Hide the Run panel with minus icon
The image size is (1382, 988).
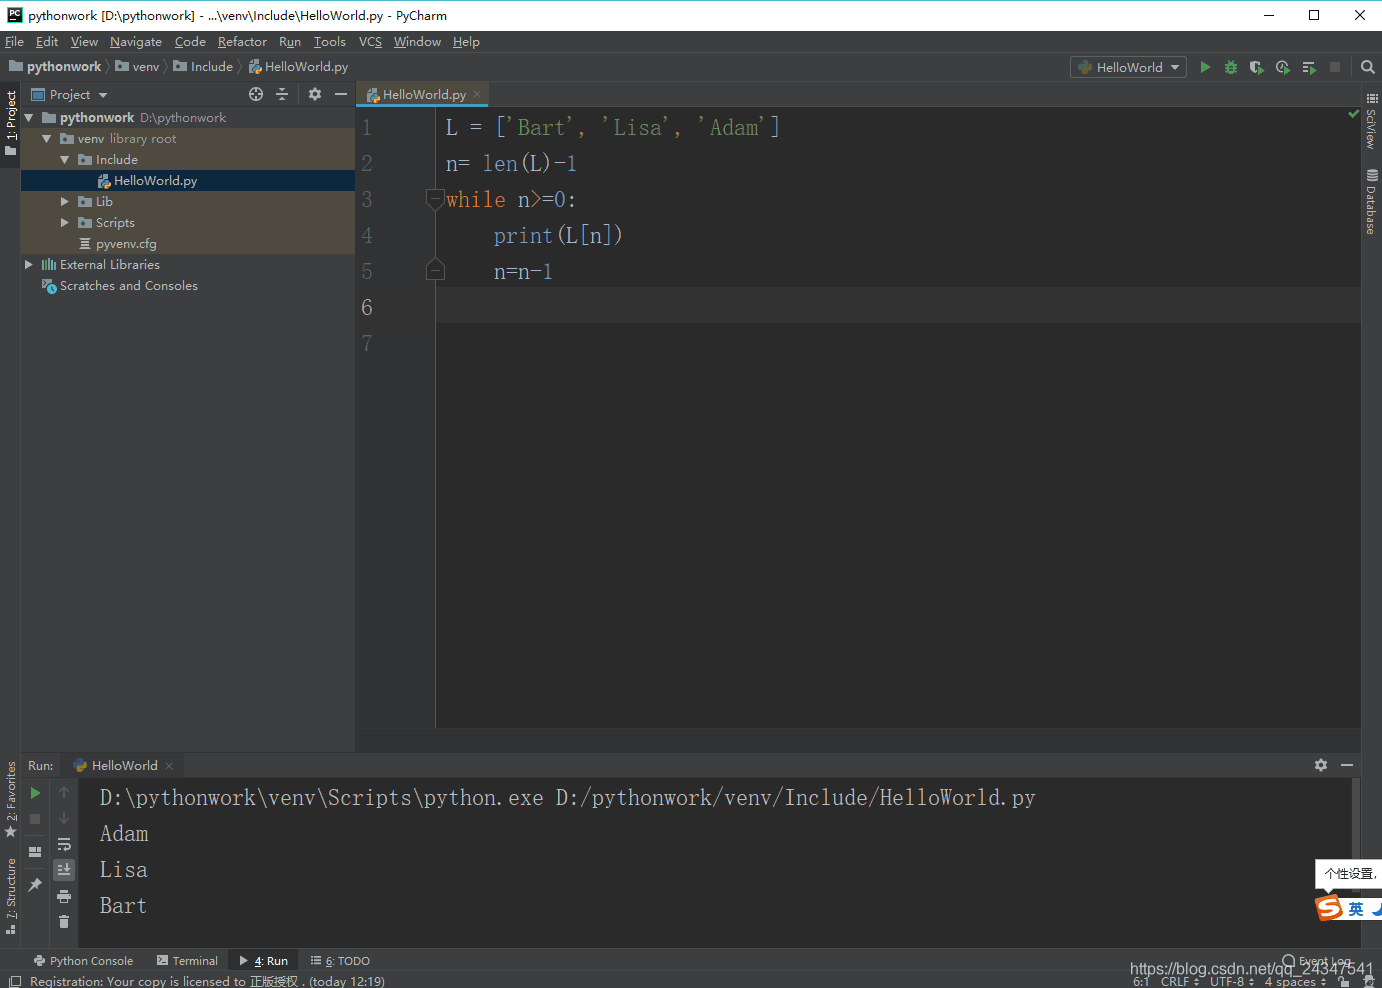(x=1347, y=765)
